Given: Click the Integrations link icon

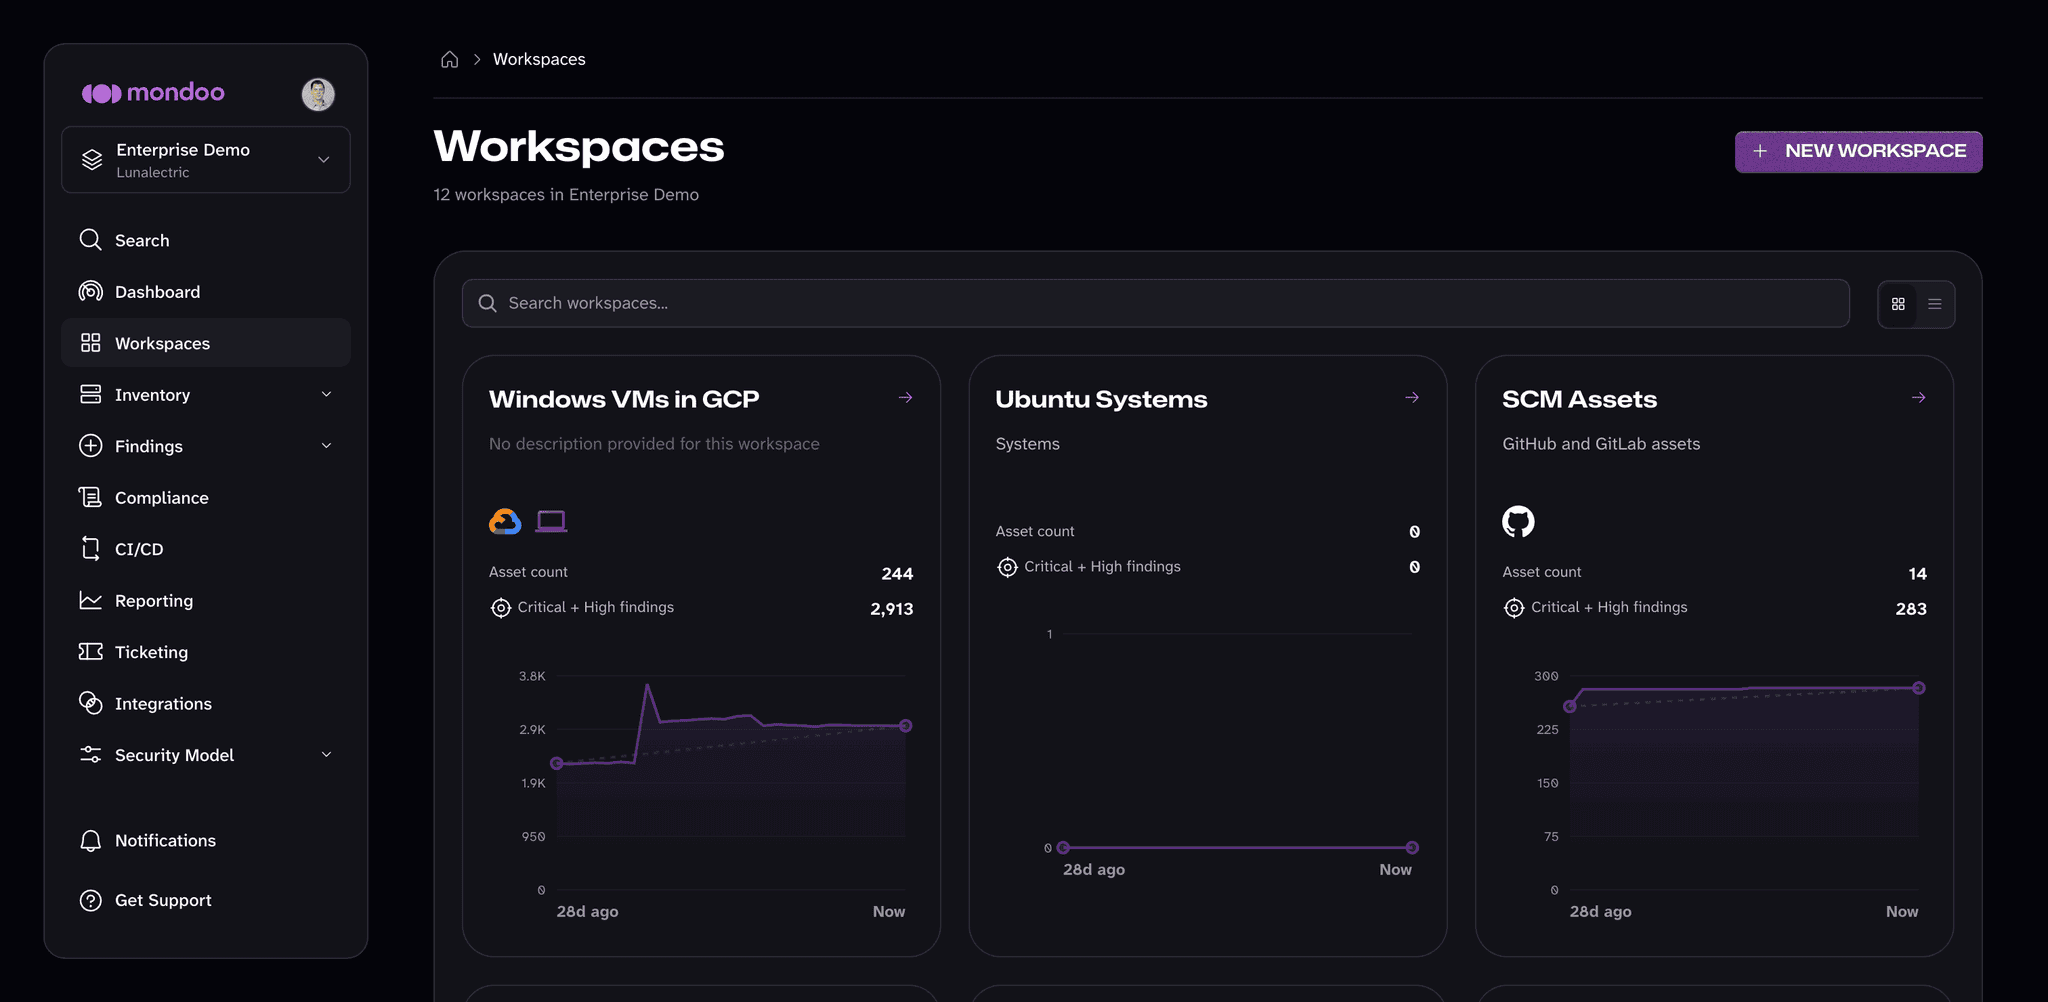Looking at the screenshot, I should tap(90, 703).
